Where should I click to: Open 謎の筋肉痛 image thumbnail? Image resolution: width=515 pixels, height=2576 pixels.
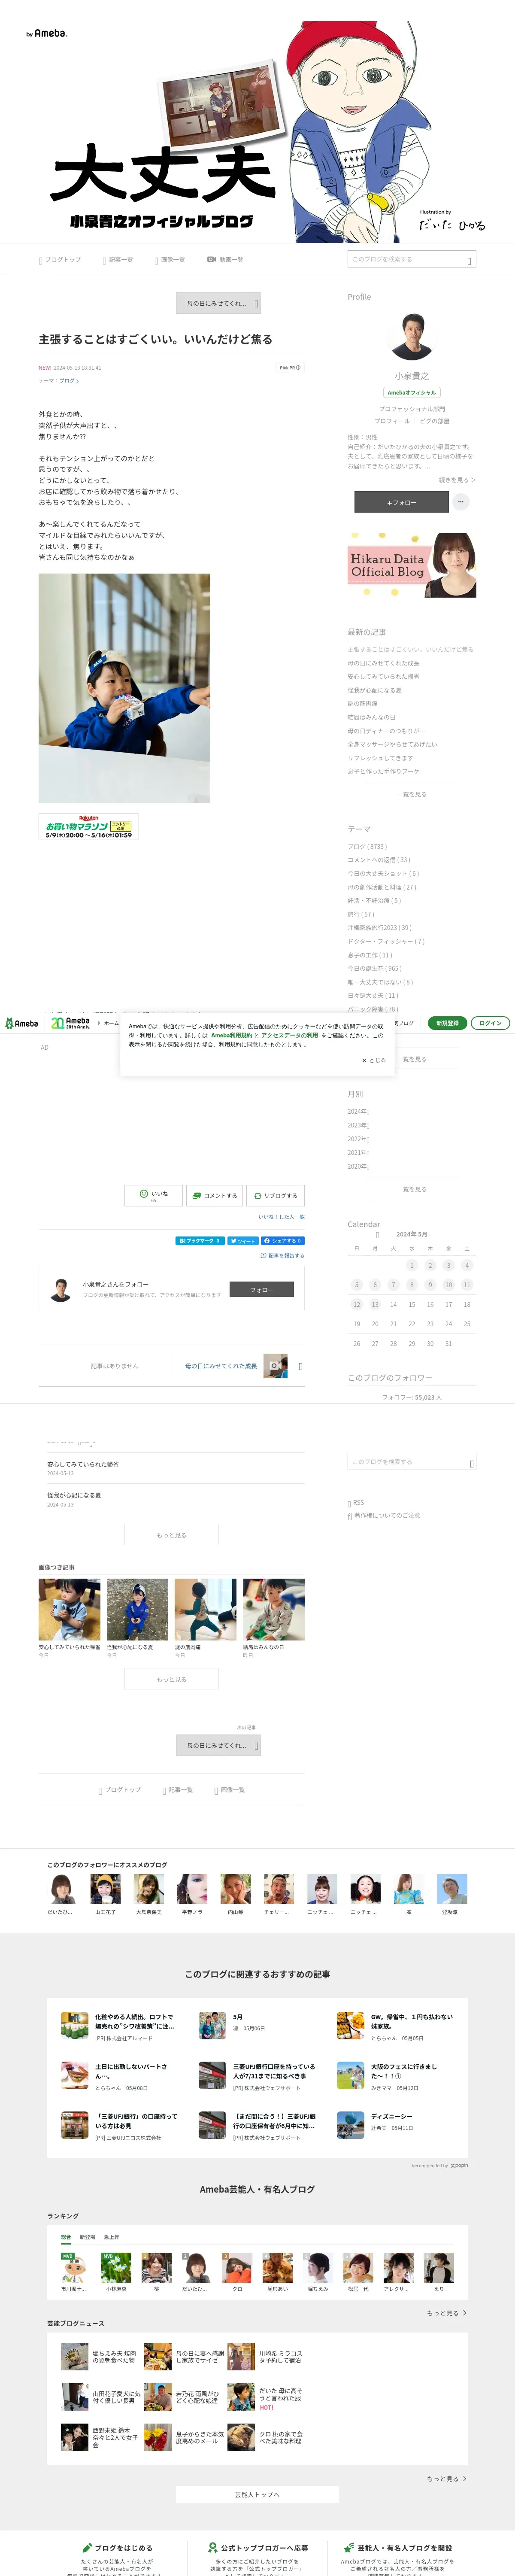coord(206,1609)
